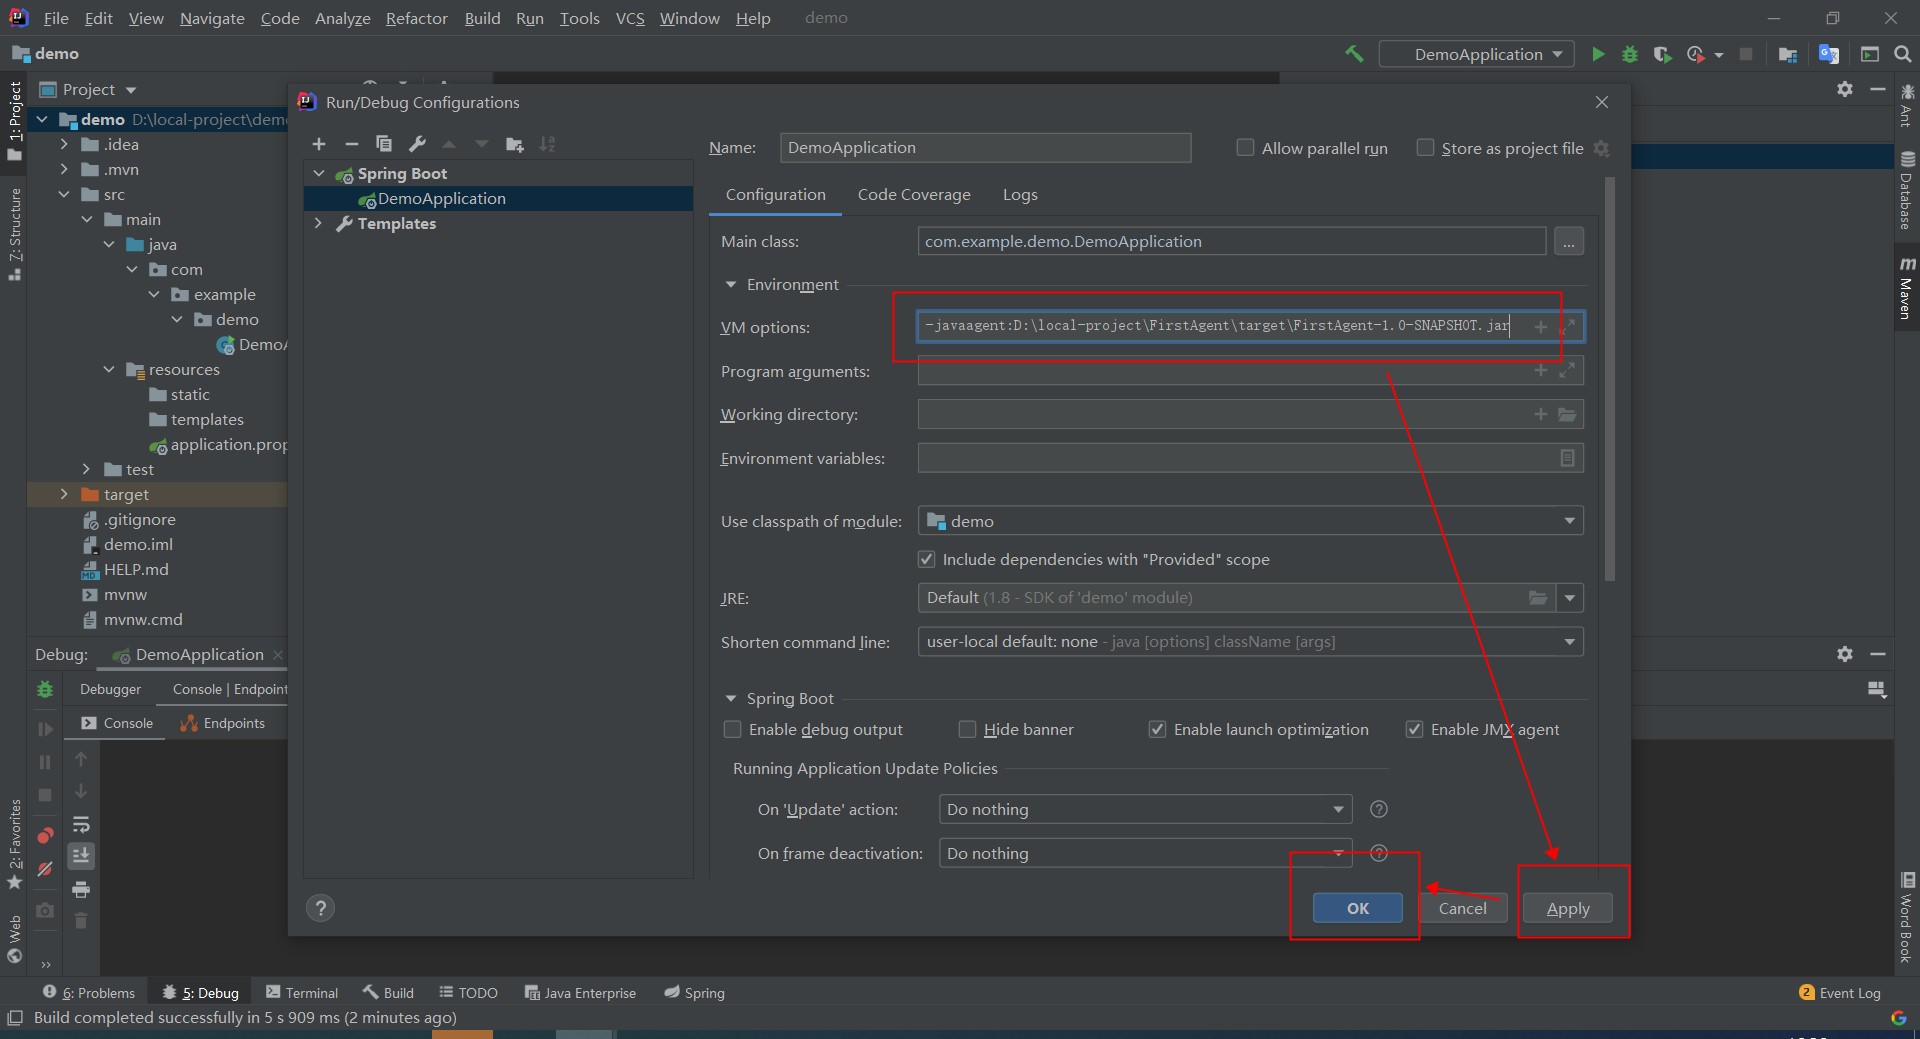Switch to Logs tab

tap(1020, 195)
